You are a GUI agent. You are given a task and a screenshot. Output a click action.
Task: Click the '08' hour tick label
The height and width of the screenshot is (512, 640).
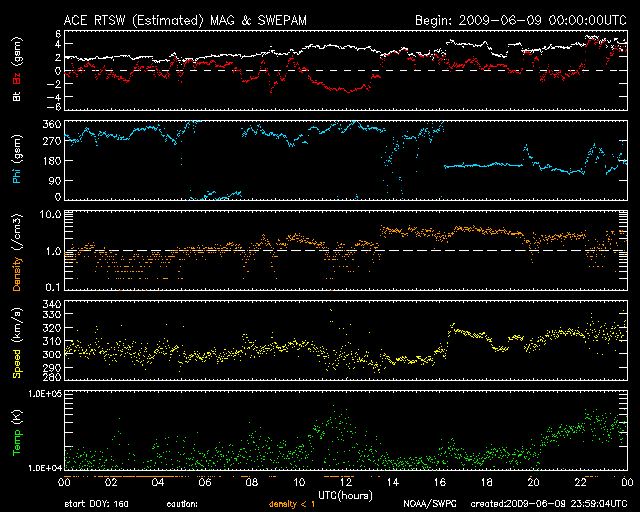(x=252, y=482)
